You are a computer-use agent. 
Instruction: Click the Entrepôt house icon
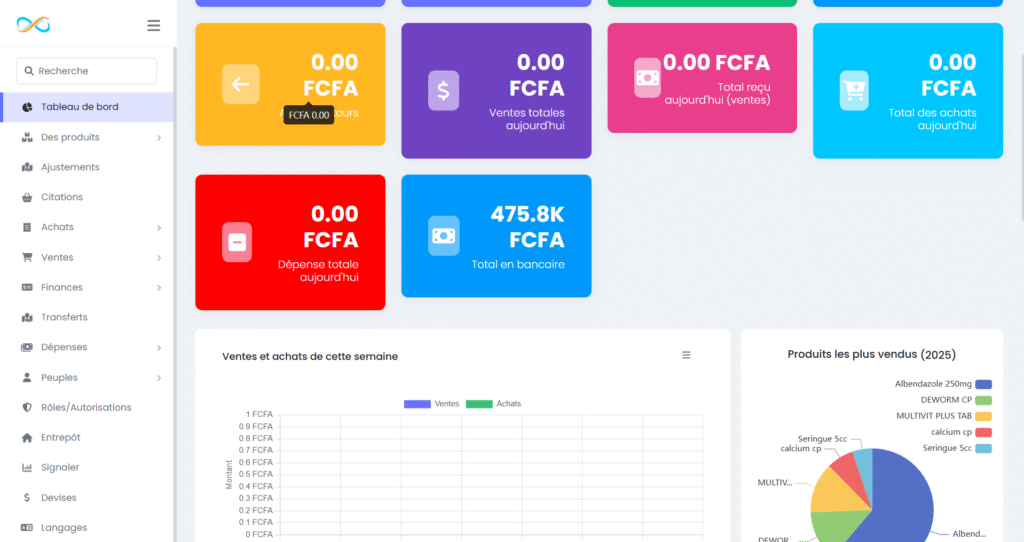click(27, 438)
